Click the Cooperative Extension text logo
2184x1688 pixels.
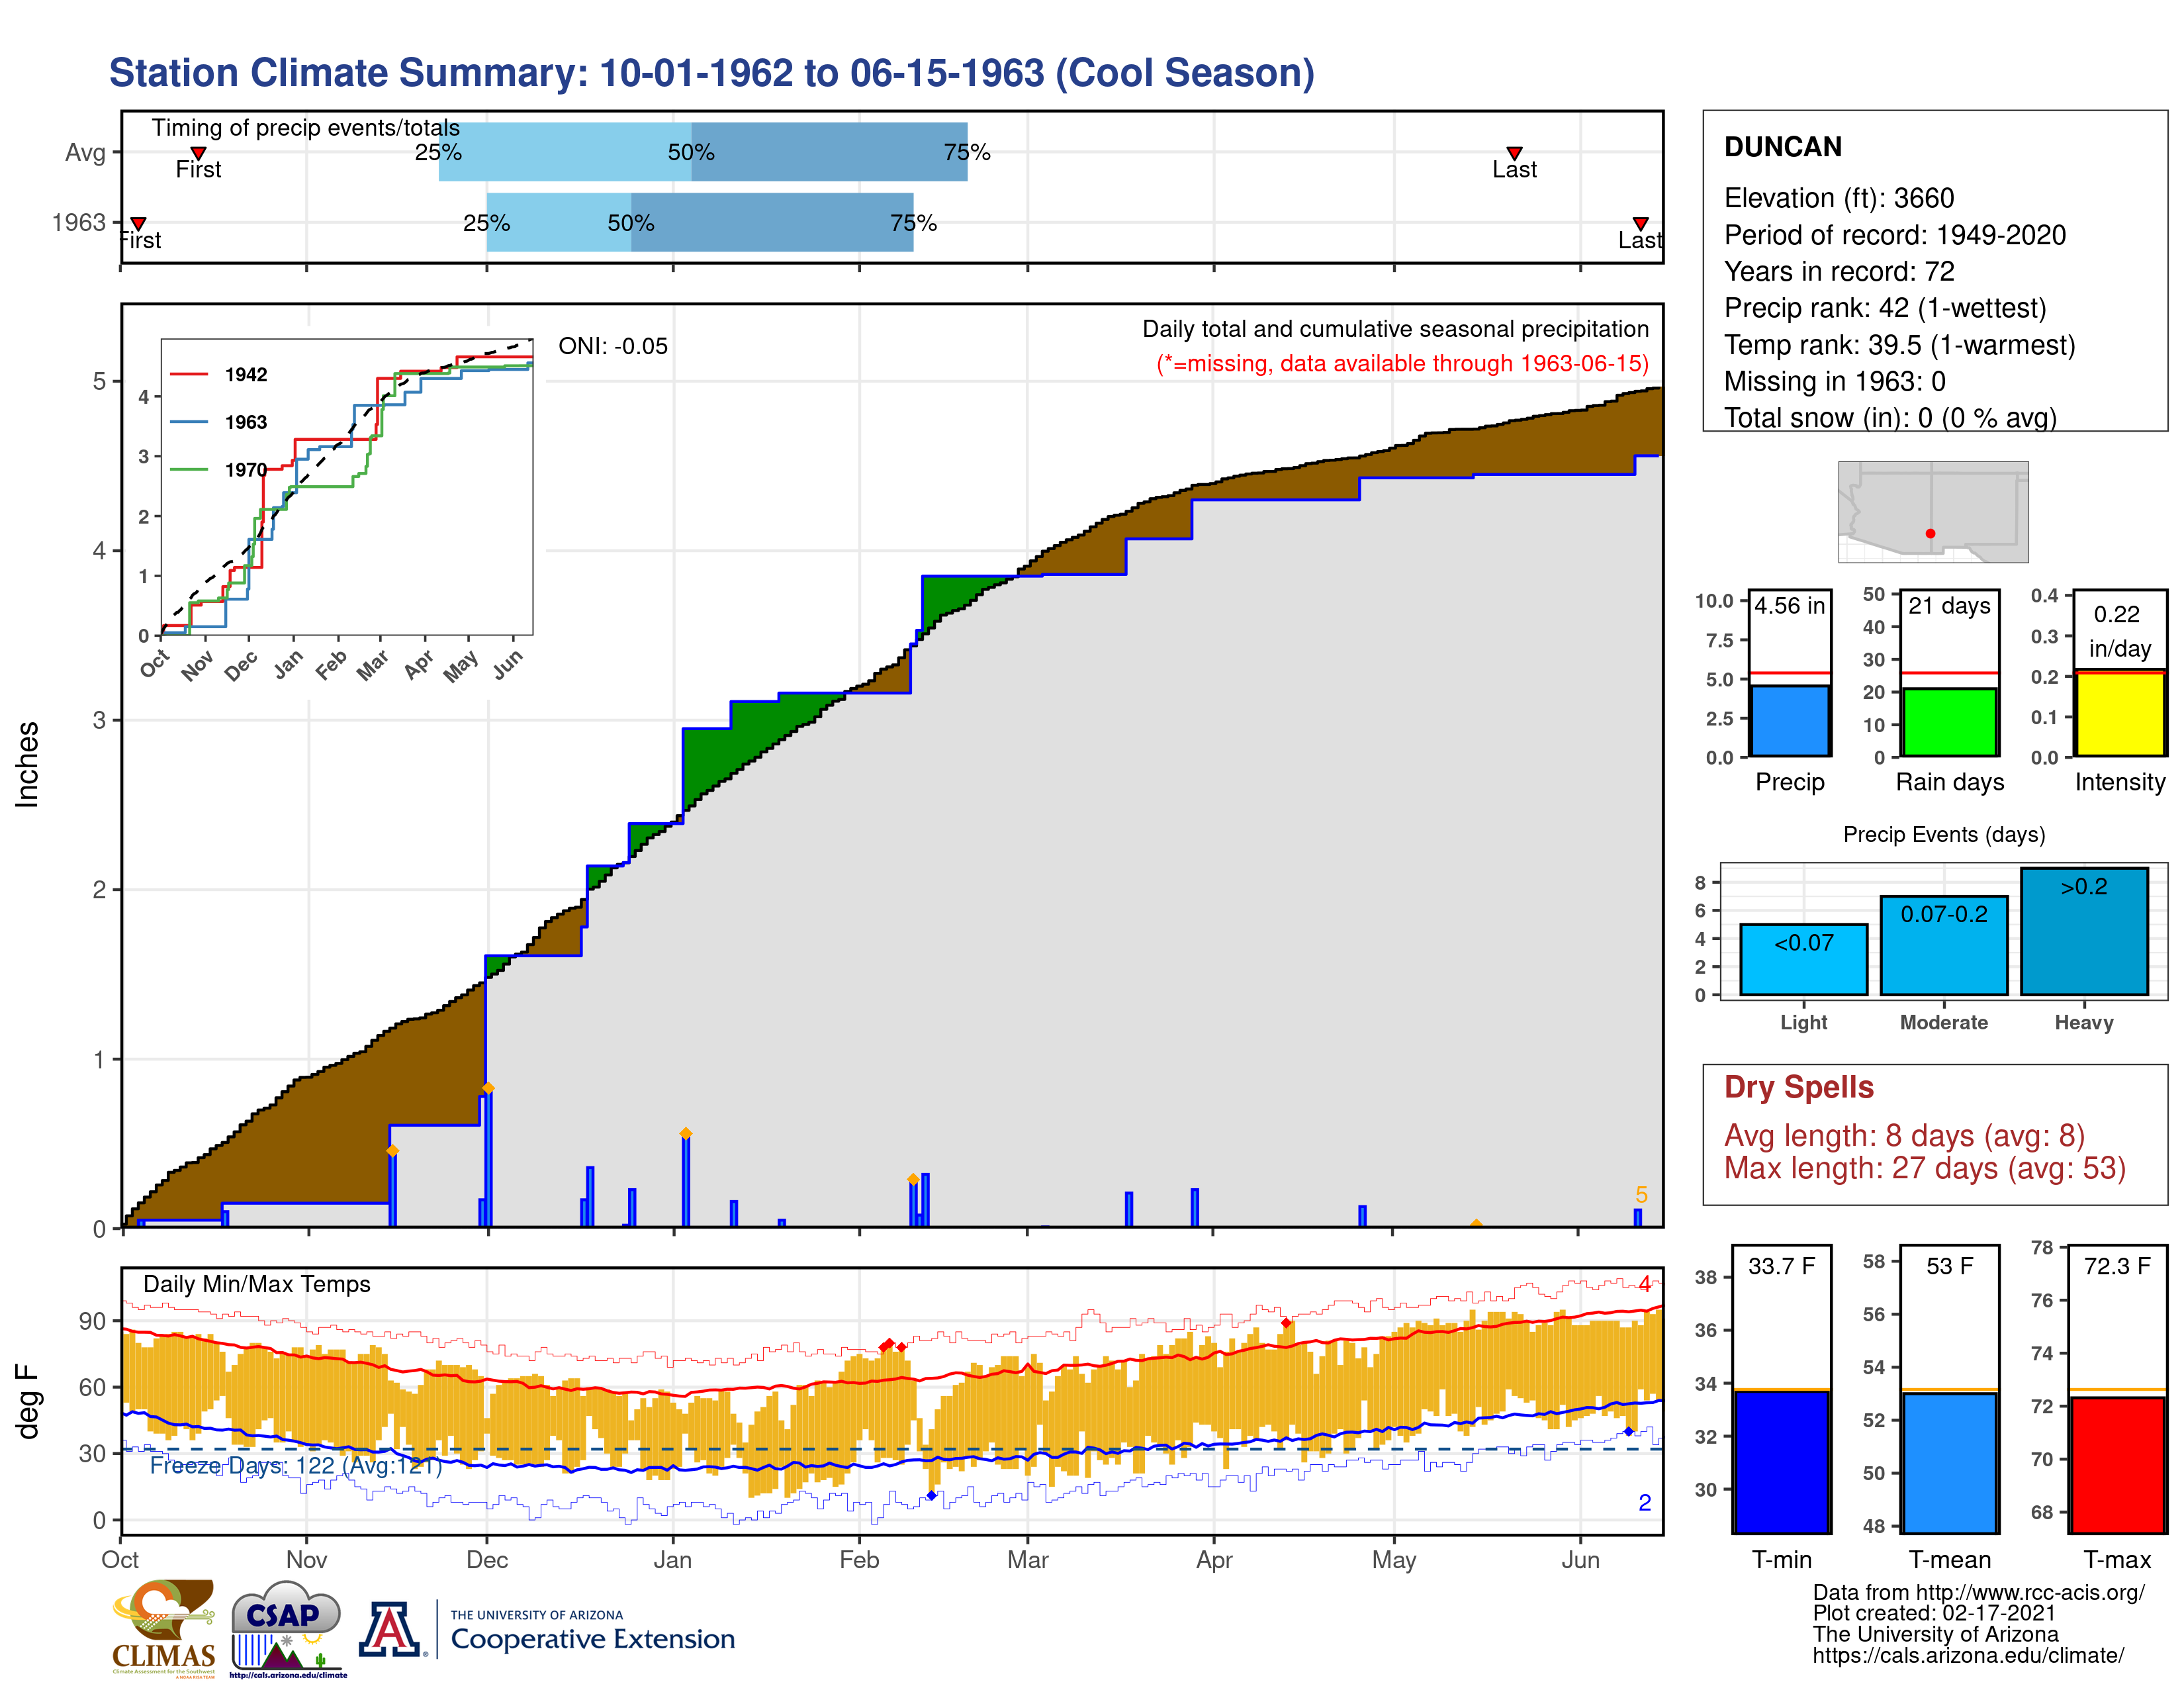(592, 1631)
